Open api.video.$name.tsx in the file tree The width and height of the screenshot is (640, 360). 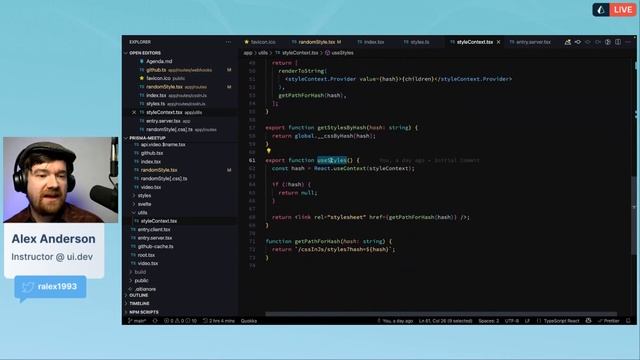[163, 144]
